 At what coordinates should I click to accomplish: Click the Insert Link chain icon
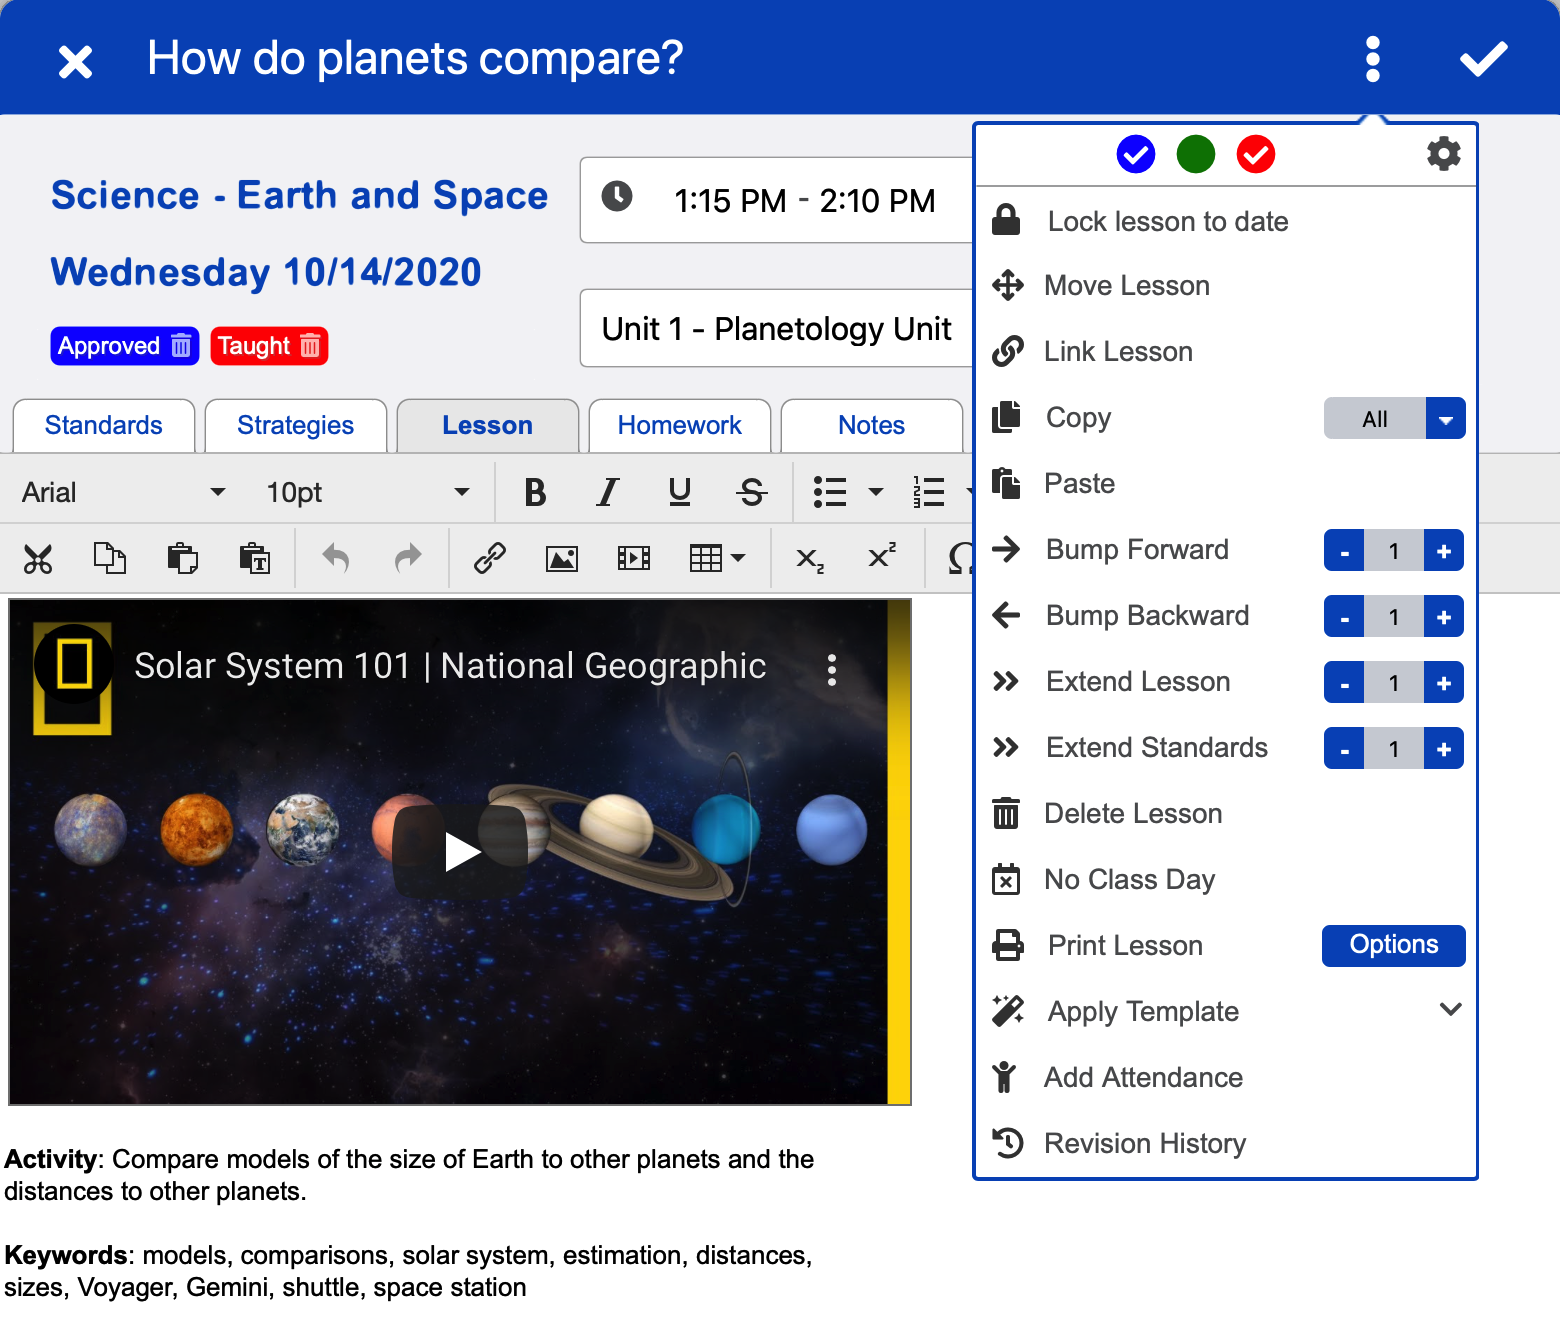(x=489, y=558)
